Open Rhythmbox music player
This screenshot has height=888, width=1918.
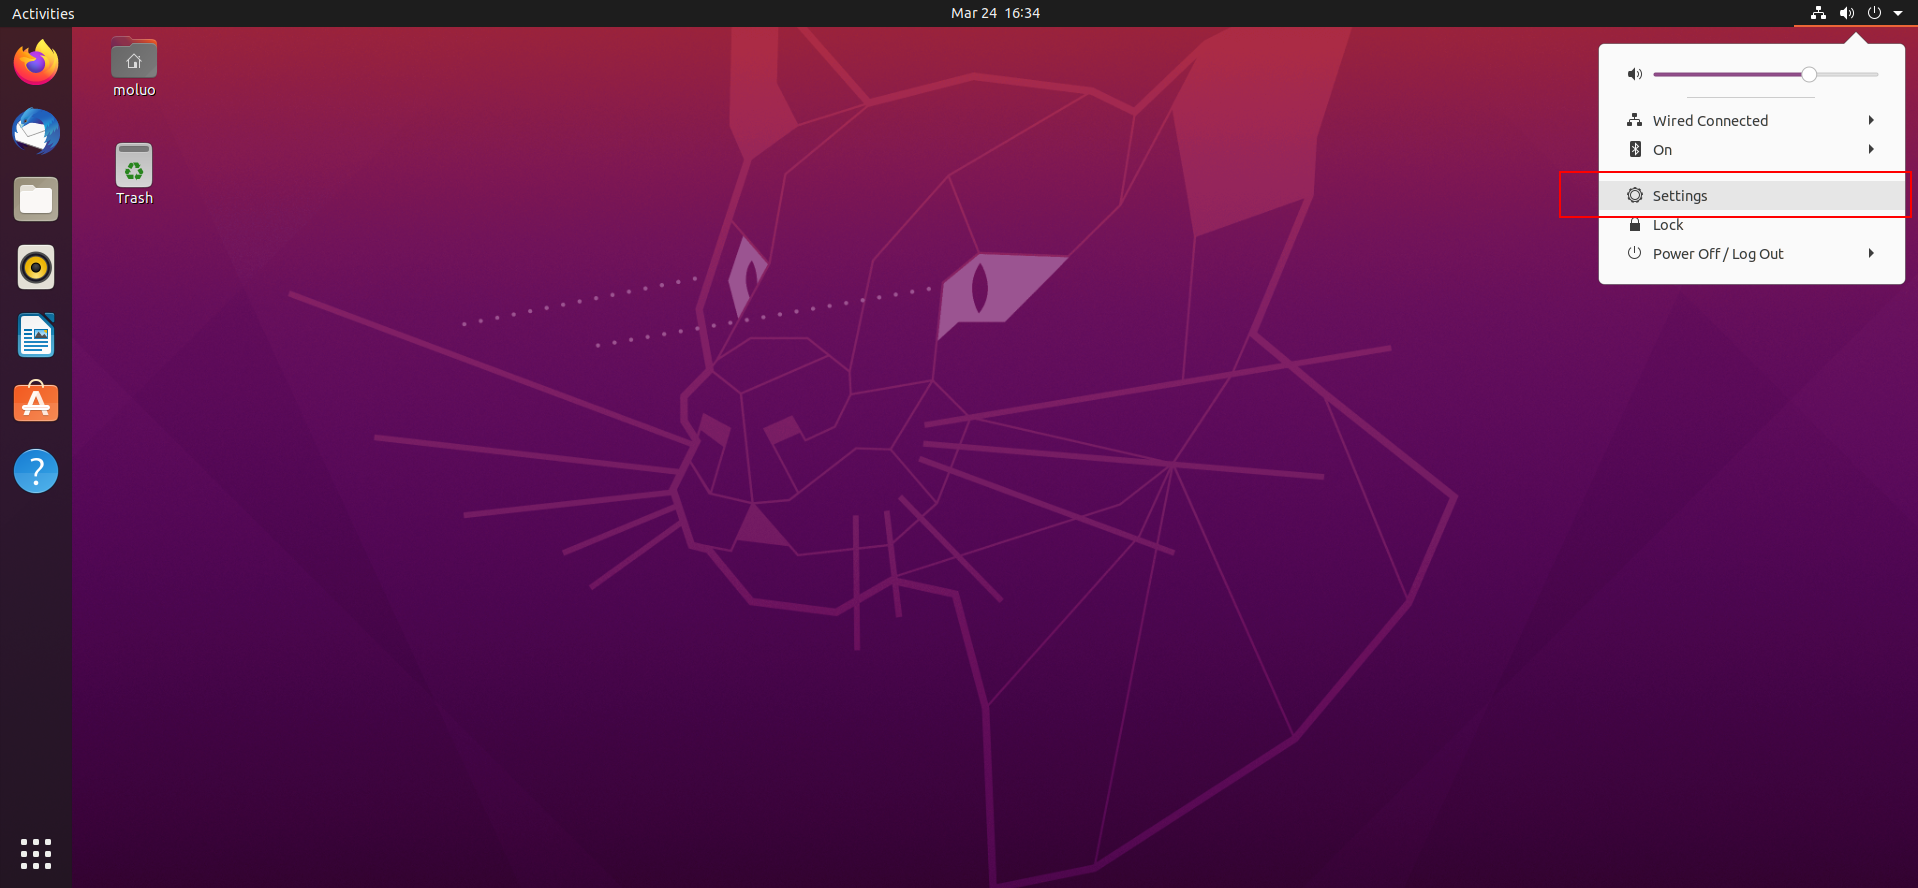(x=36, y=267)
